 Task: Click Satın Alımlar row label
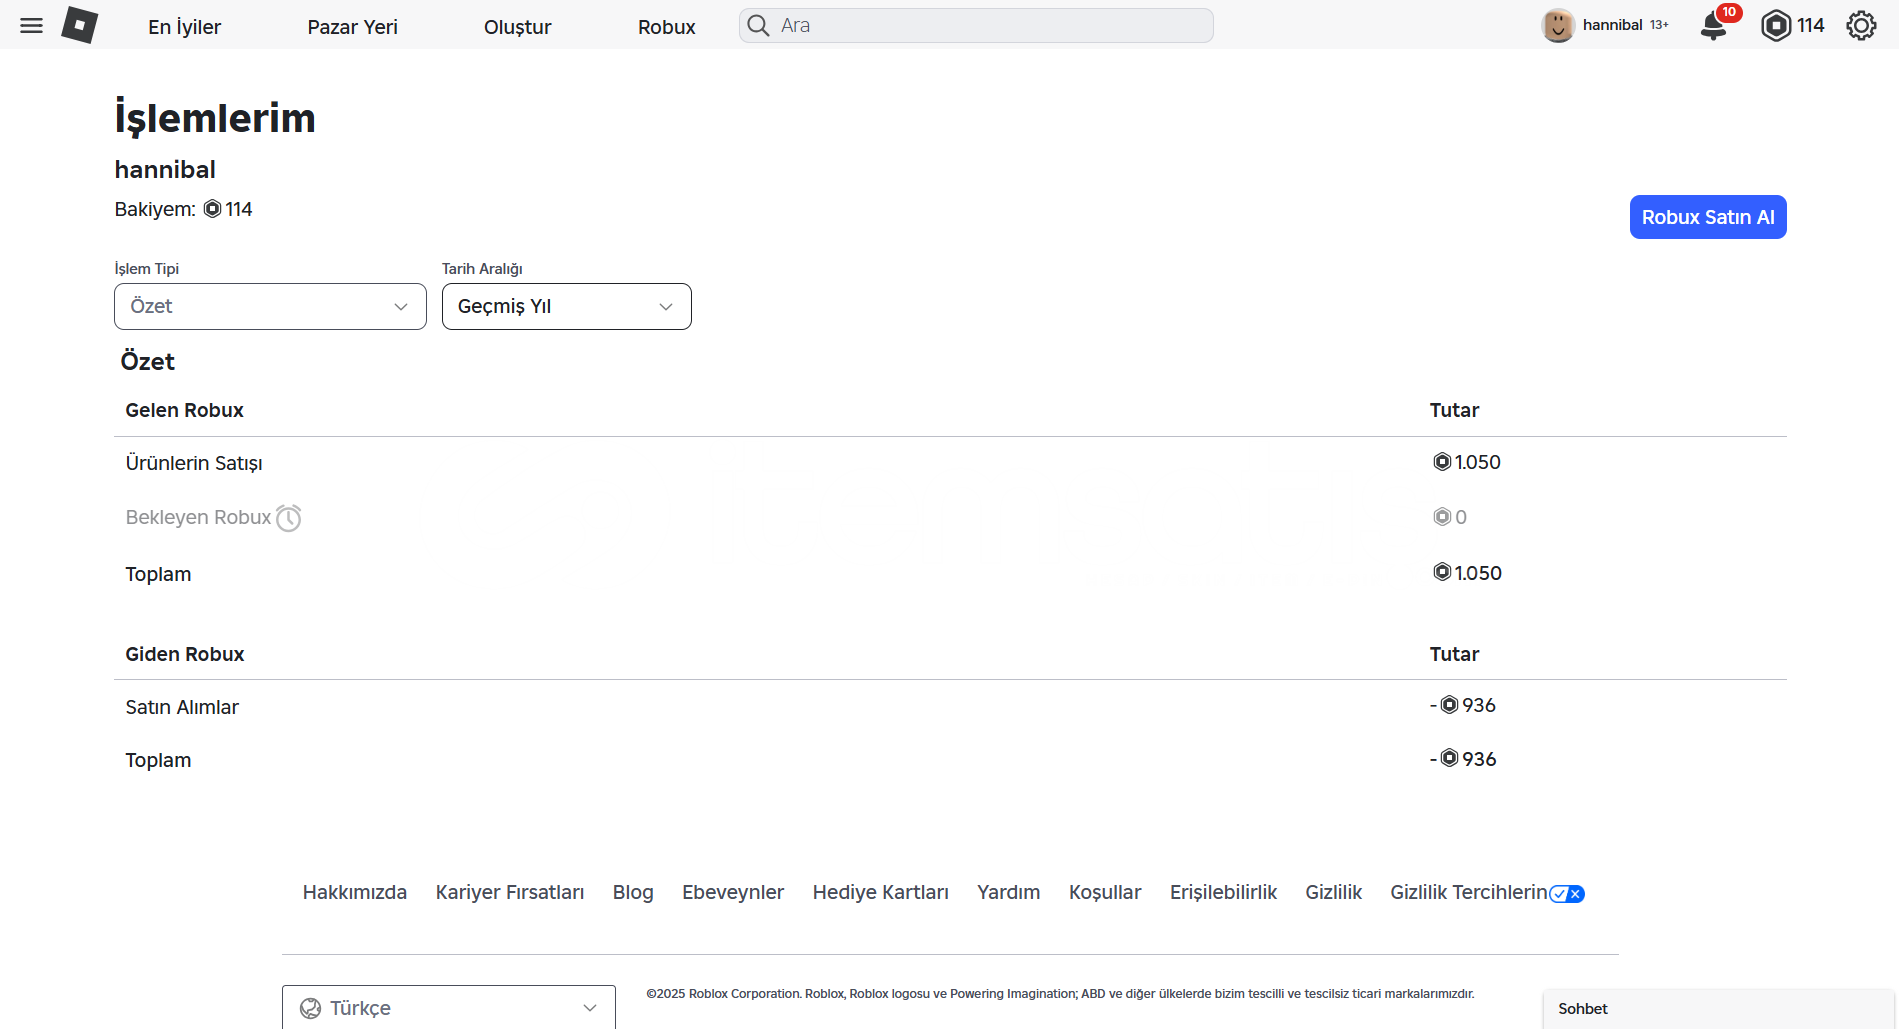[182, 707]
